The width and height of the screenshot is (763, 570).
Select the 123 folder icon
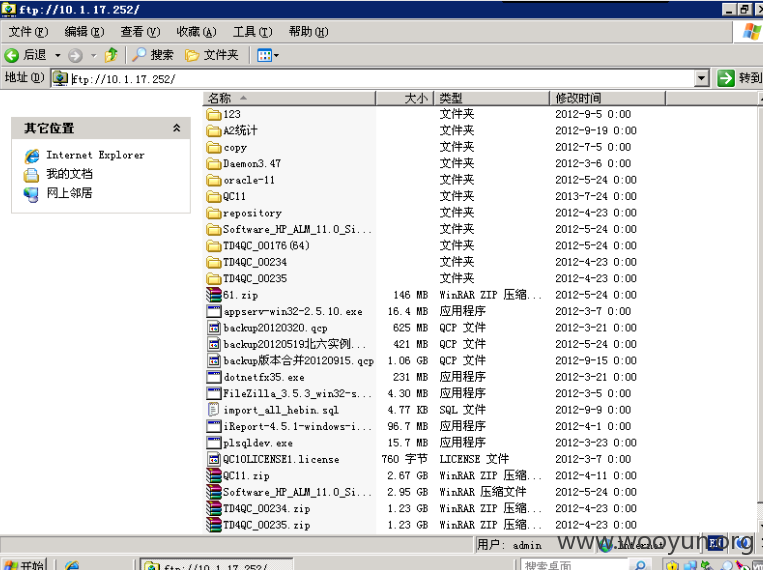(214, 114)
